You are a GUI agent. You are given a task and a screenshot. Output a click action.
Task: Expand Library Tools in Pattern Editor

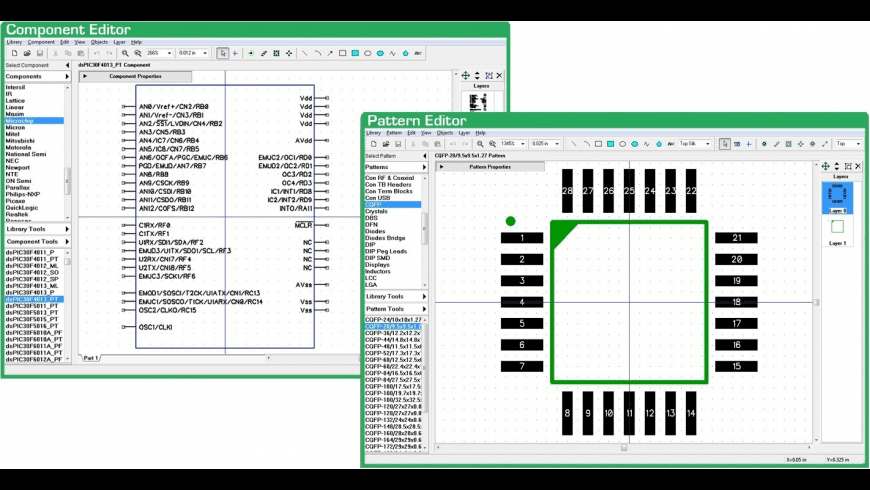point(424,296)
